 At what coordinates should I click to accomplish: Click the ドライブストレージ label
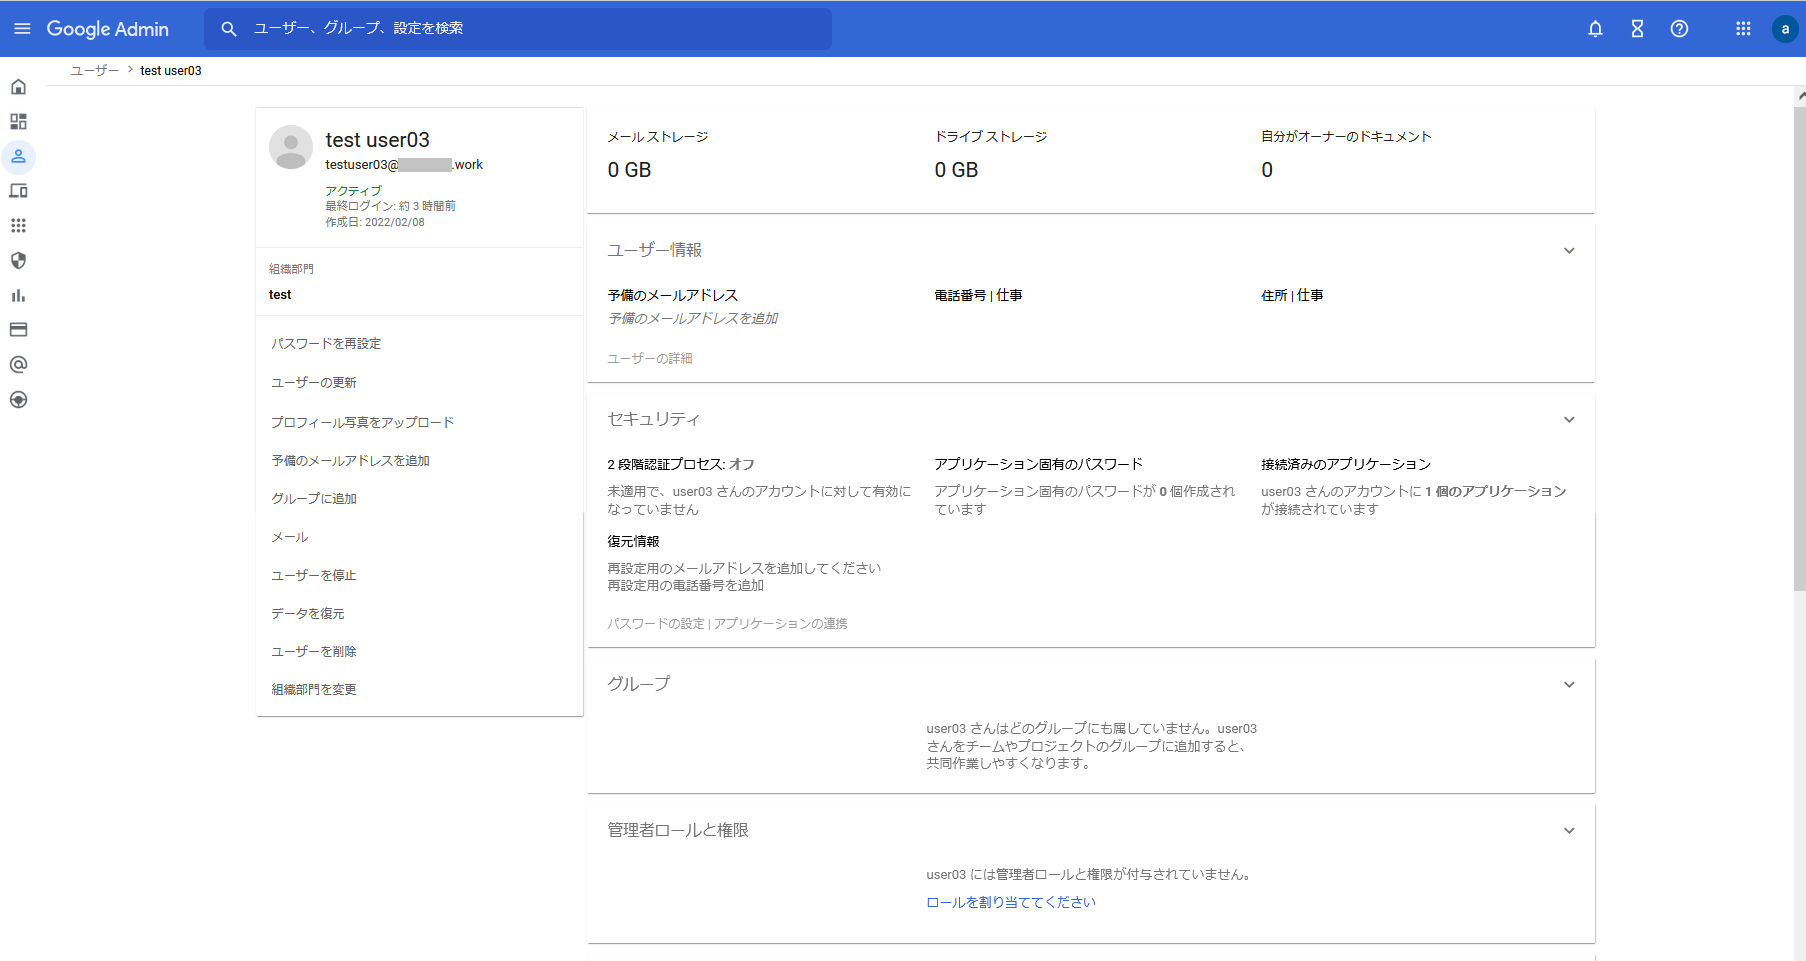(x=991, y=137)
